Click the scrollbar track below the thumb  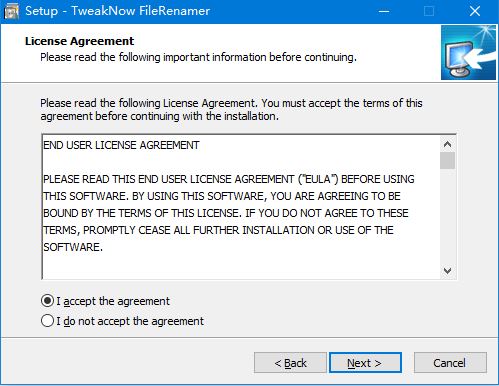pyautogui.click(x=447, y=216)
